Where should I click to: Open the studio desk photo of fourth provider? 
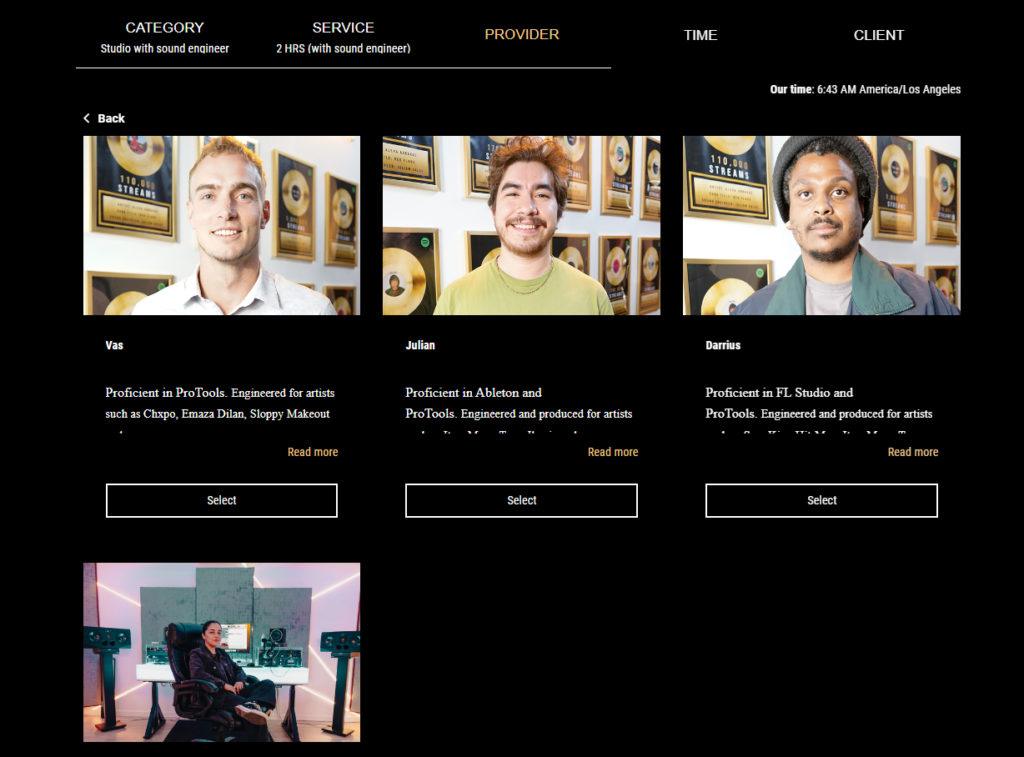pyautogui.click(x=221, y=652)
